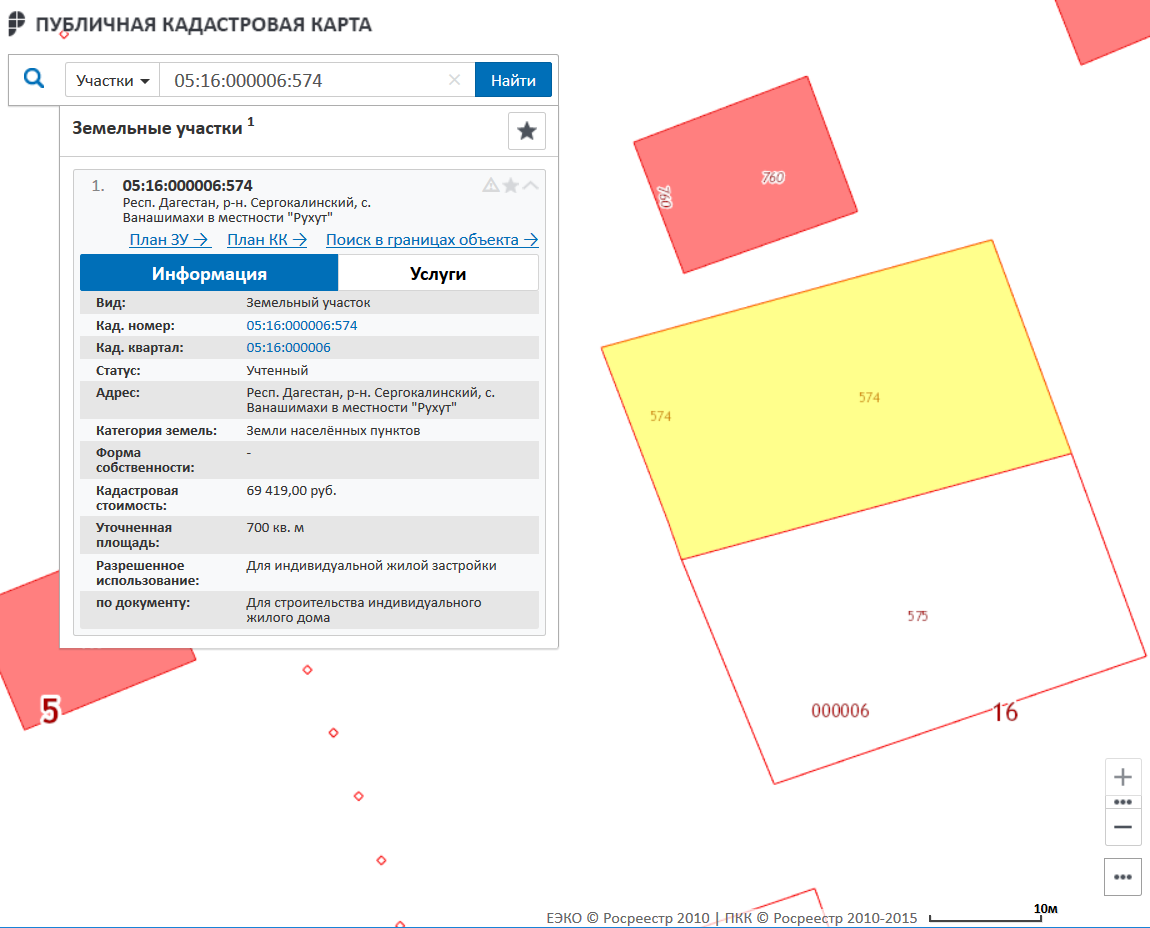Toggle the favorite star on result 05:16:000006:574
The width and height of the screenshot is (1150, 928).
pos(510,185)
